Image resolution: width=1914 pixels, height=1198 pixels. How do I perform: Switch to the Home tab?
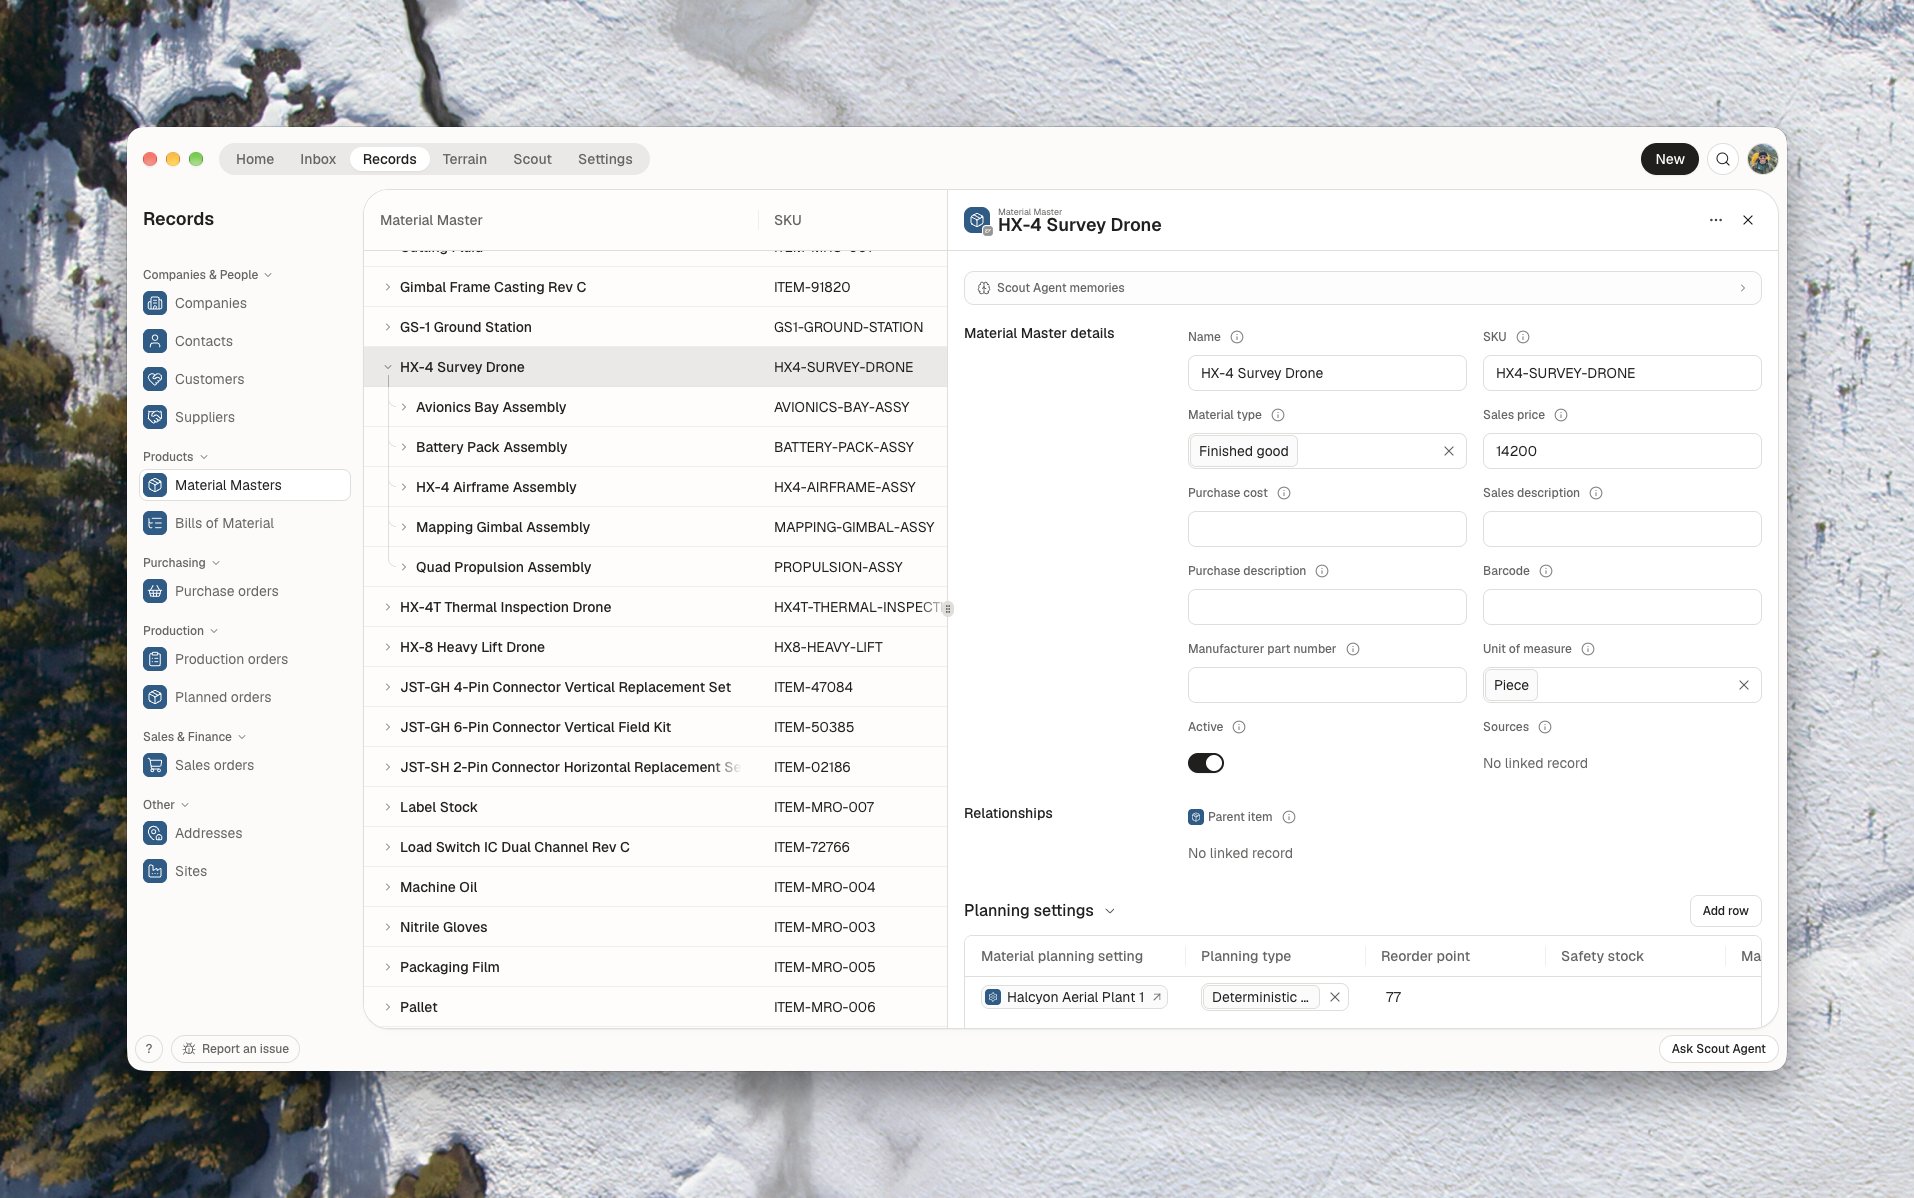point(255,159)
